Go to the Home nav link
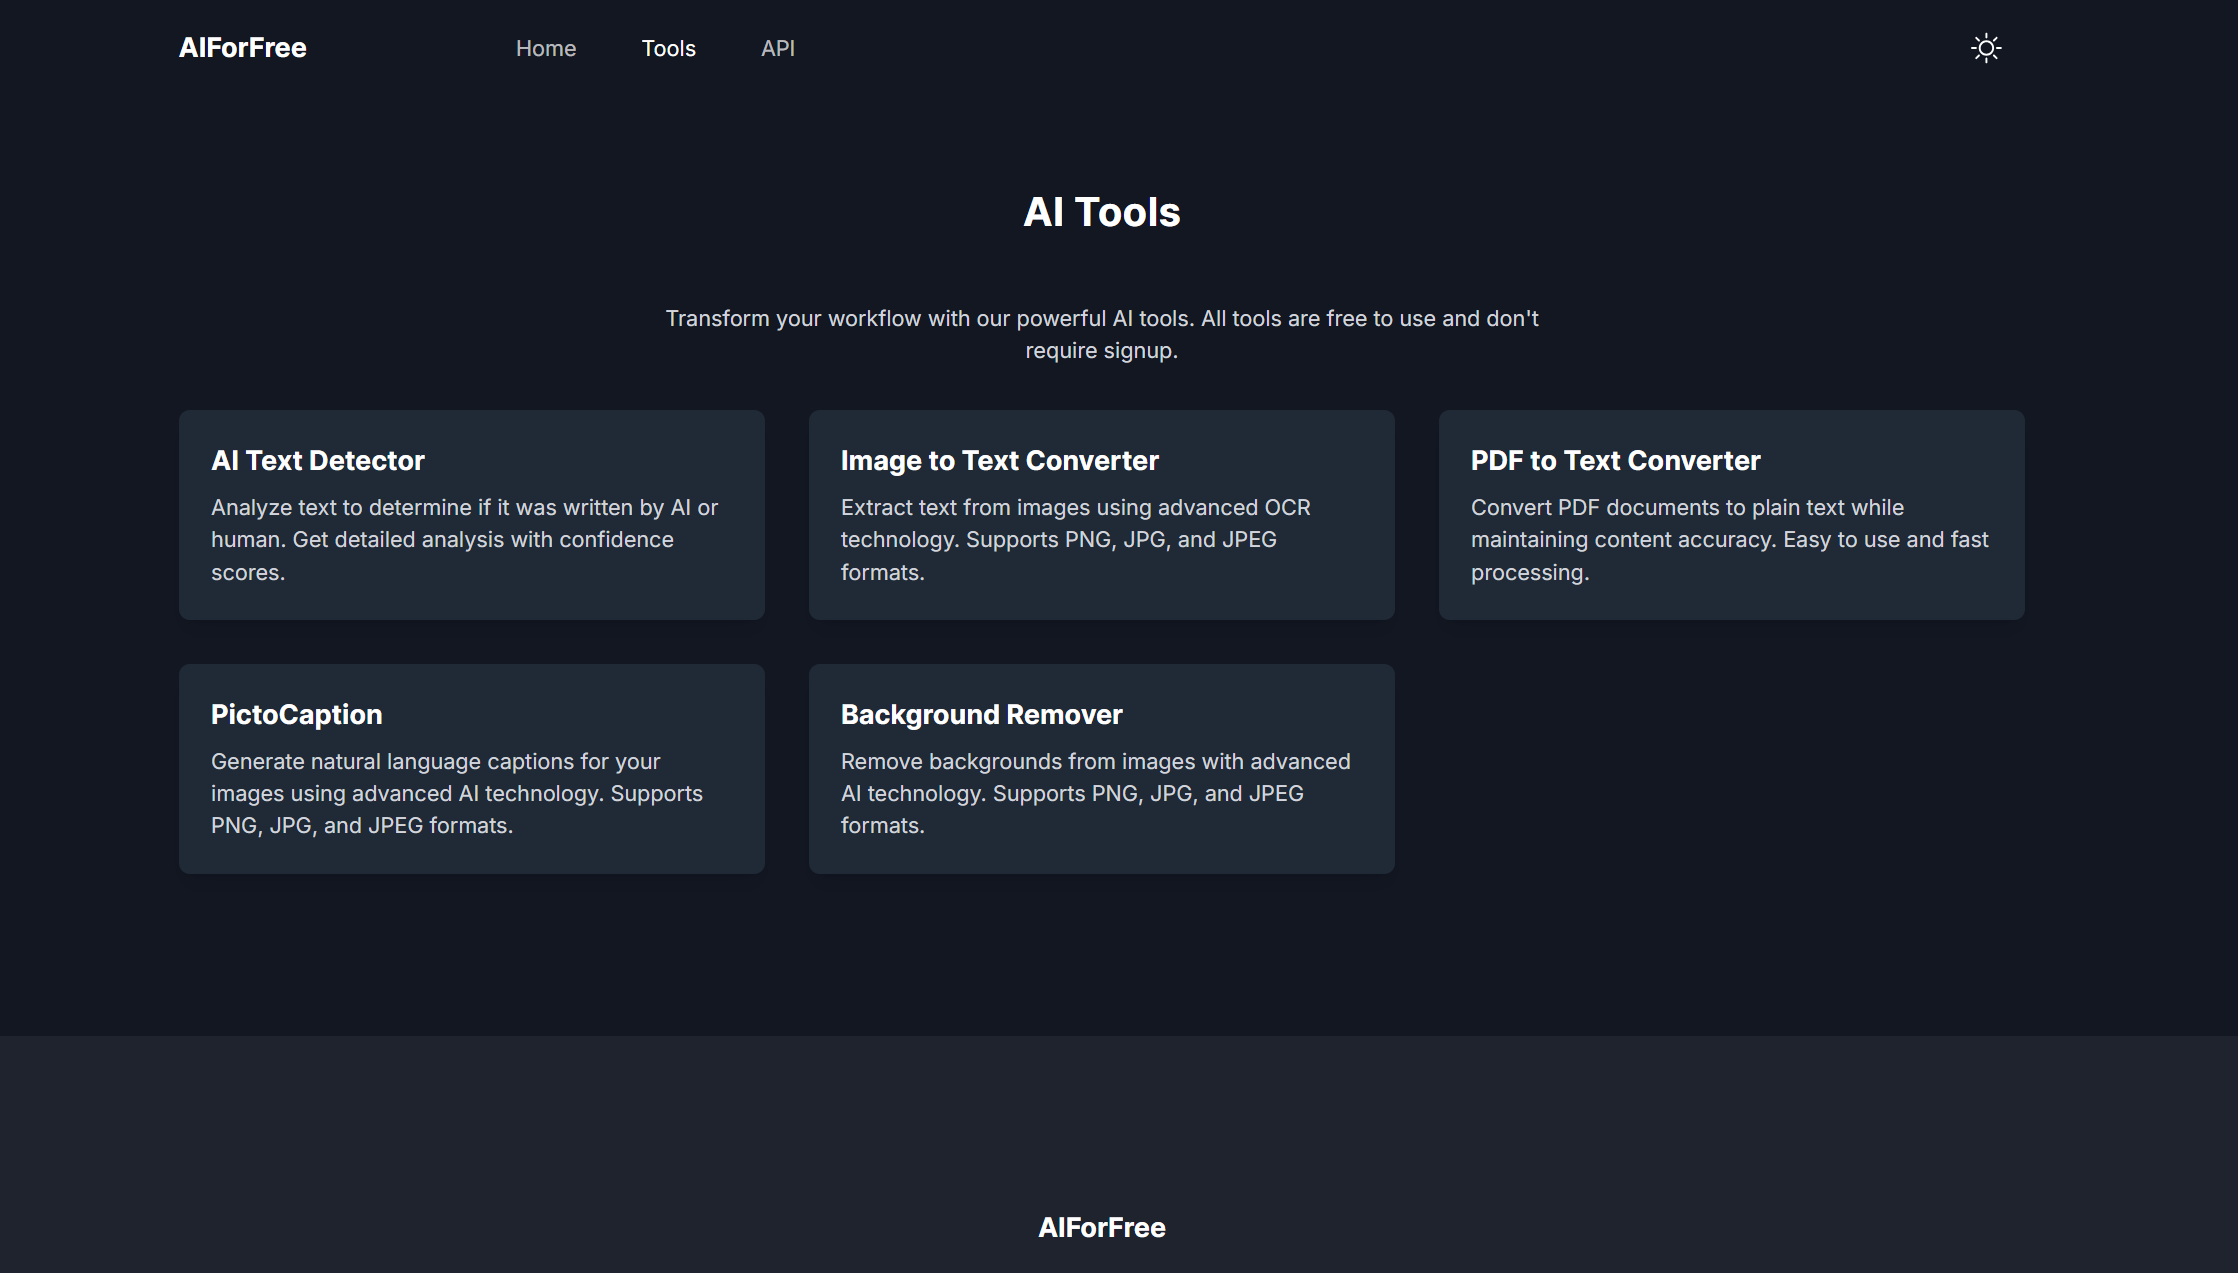 [545, 48]
